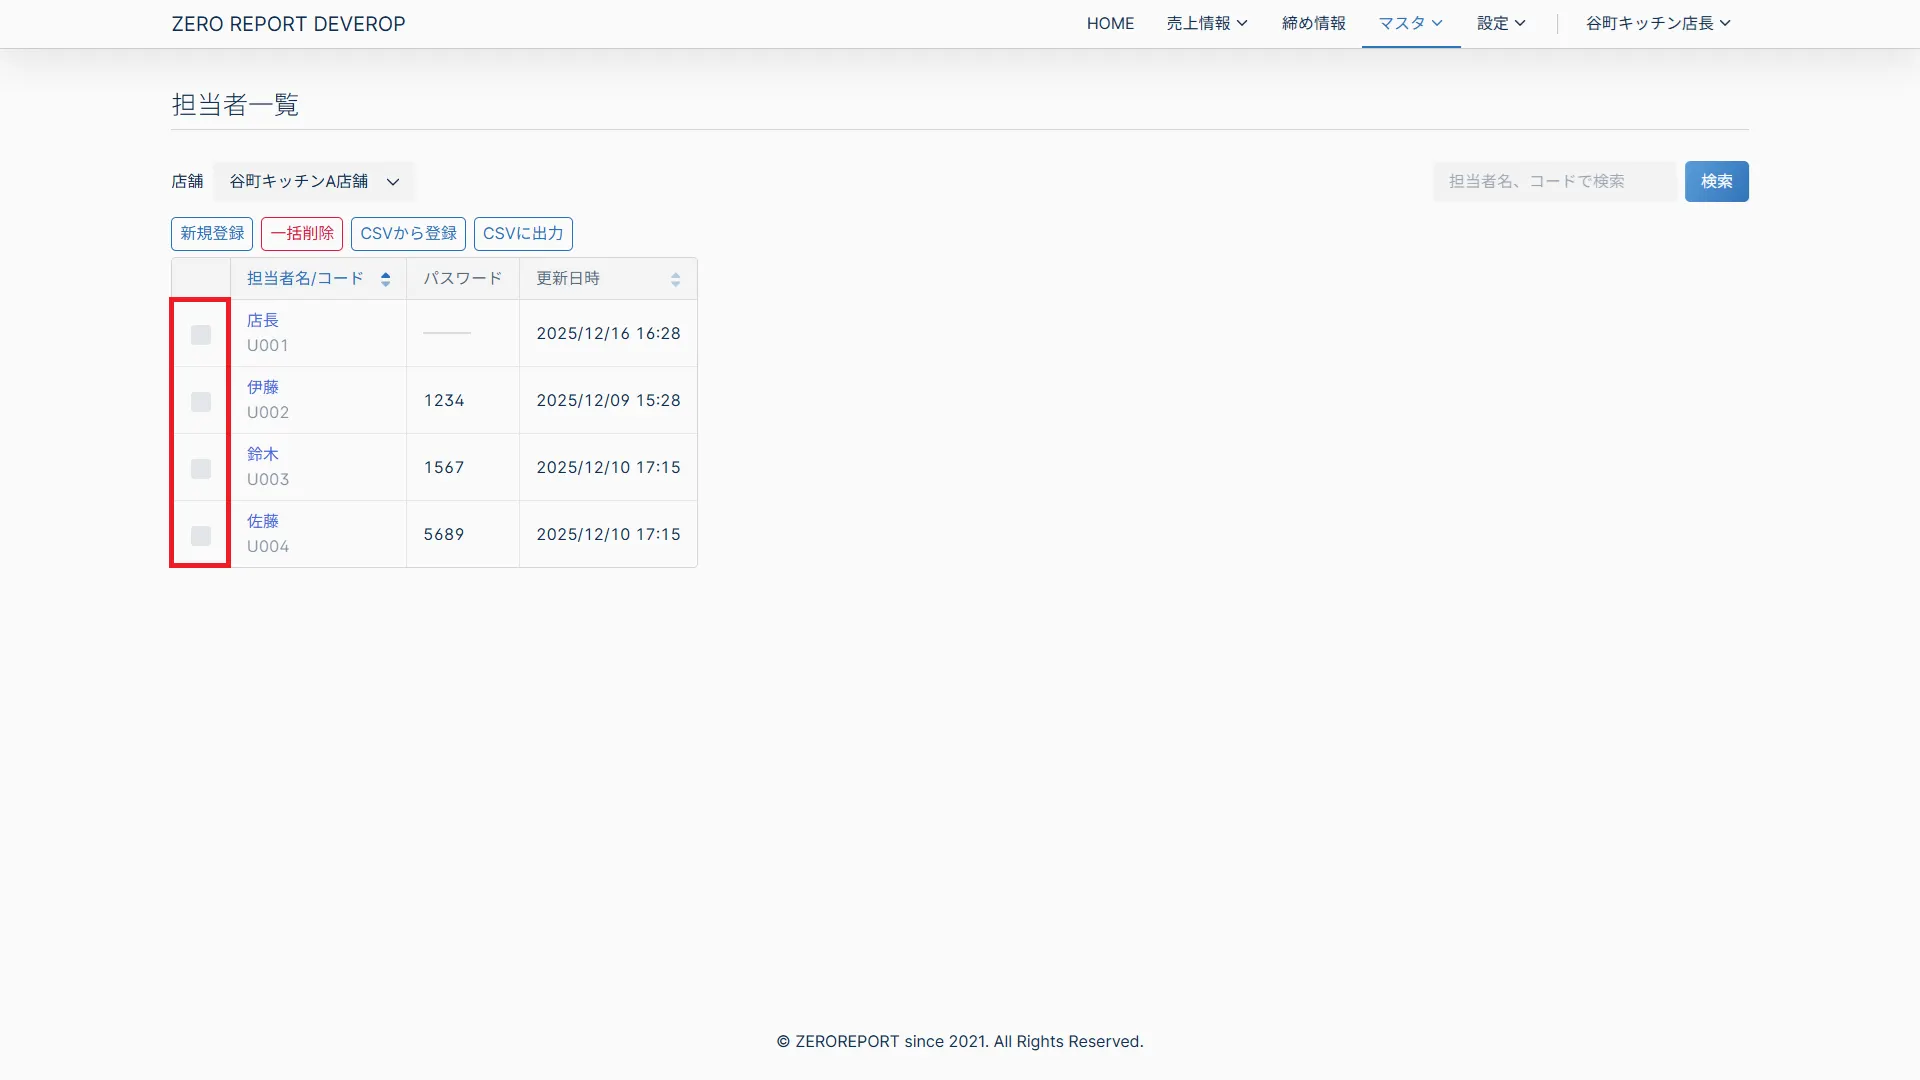The width and height of the screenshot is (1920, 1080).
Task: Mark the 佐藤 U004 row checkbox
Action: (201, 536)
